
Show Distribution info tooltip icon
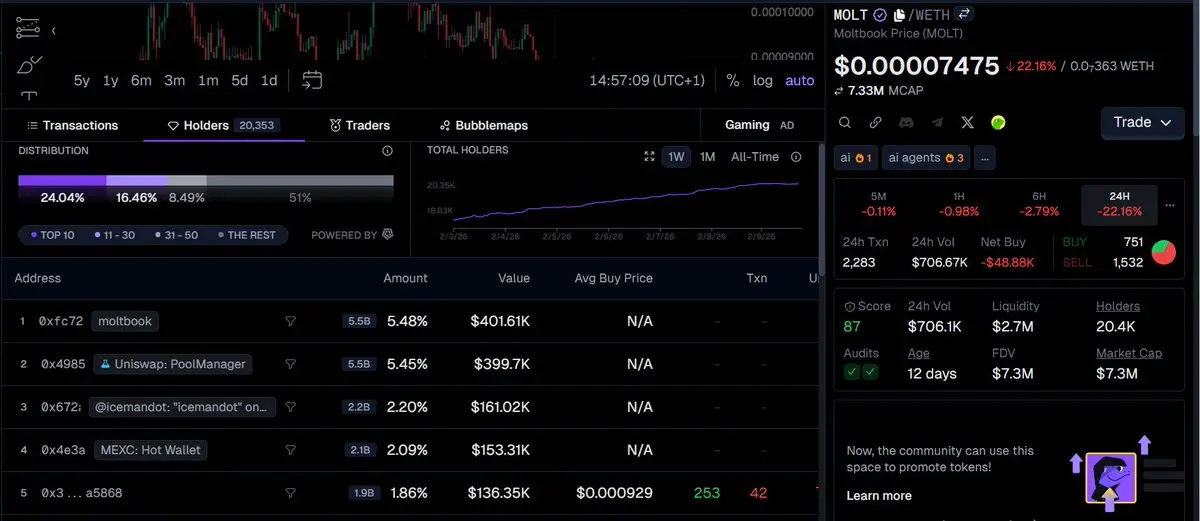tap(387, 151)
